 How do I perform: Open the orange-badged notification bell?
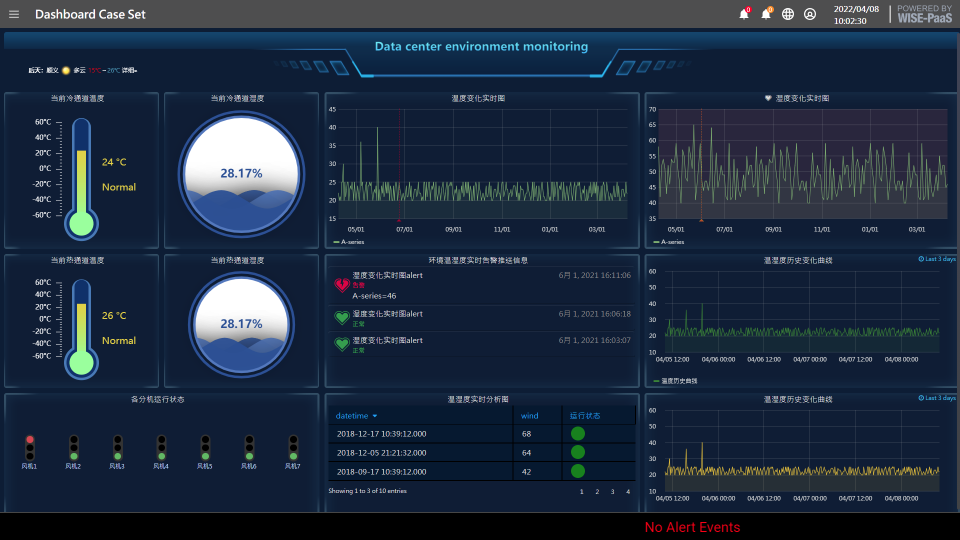(x=766, y=14)
